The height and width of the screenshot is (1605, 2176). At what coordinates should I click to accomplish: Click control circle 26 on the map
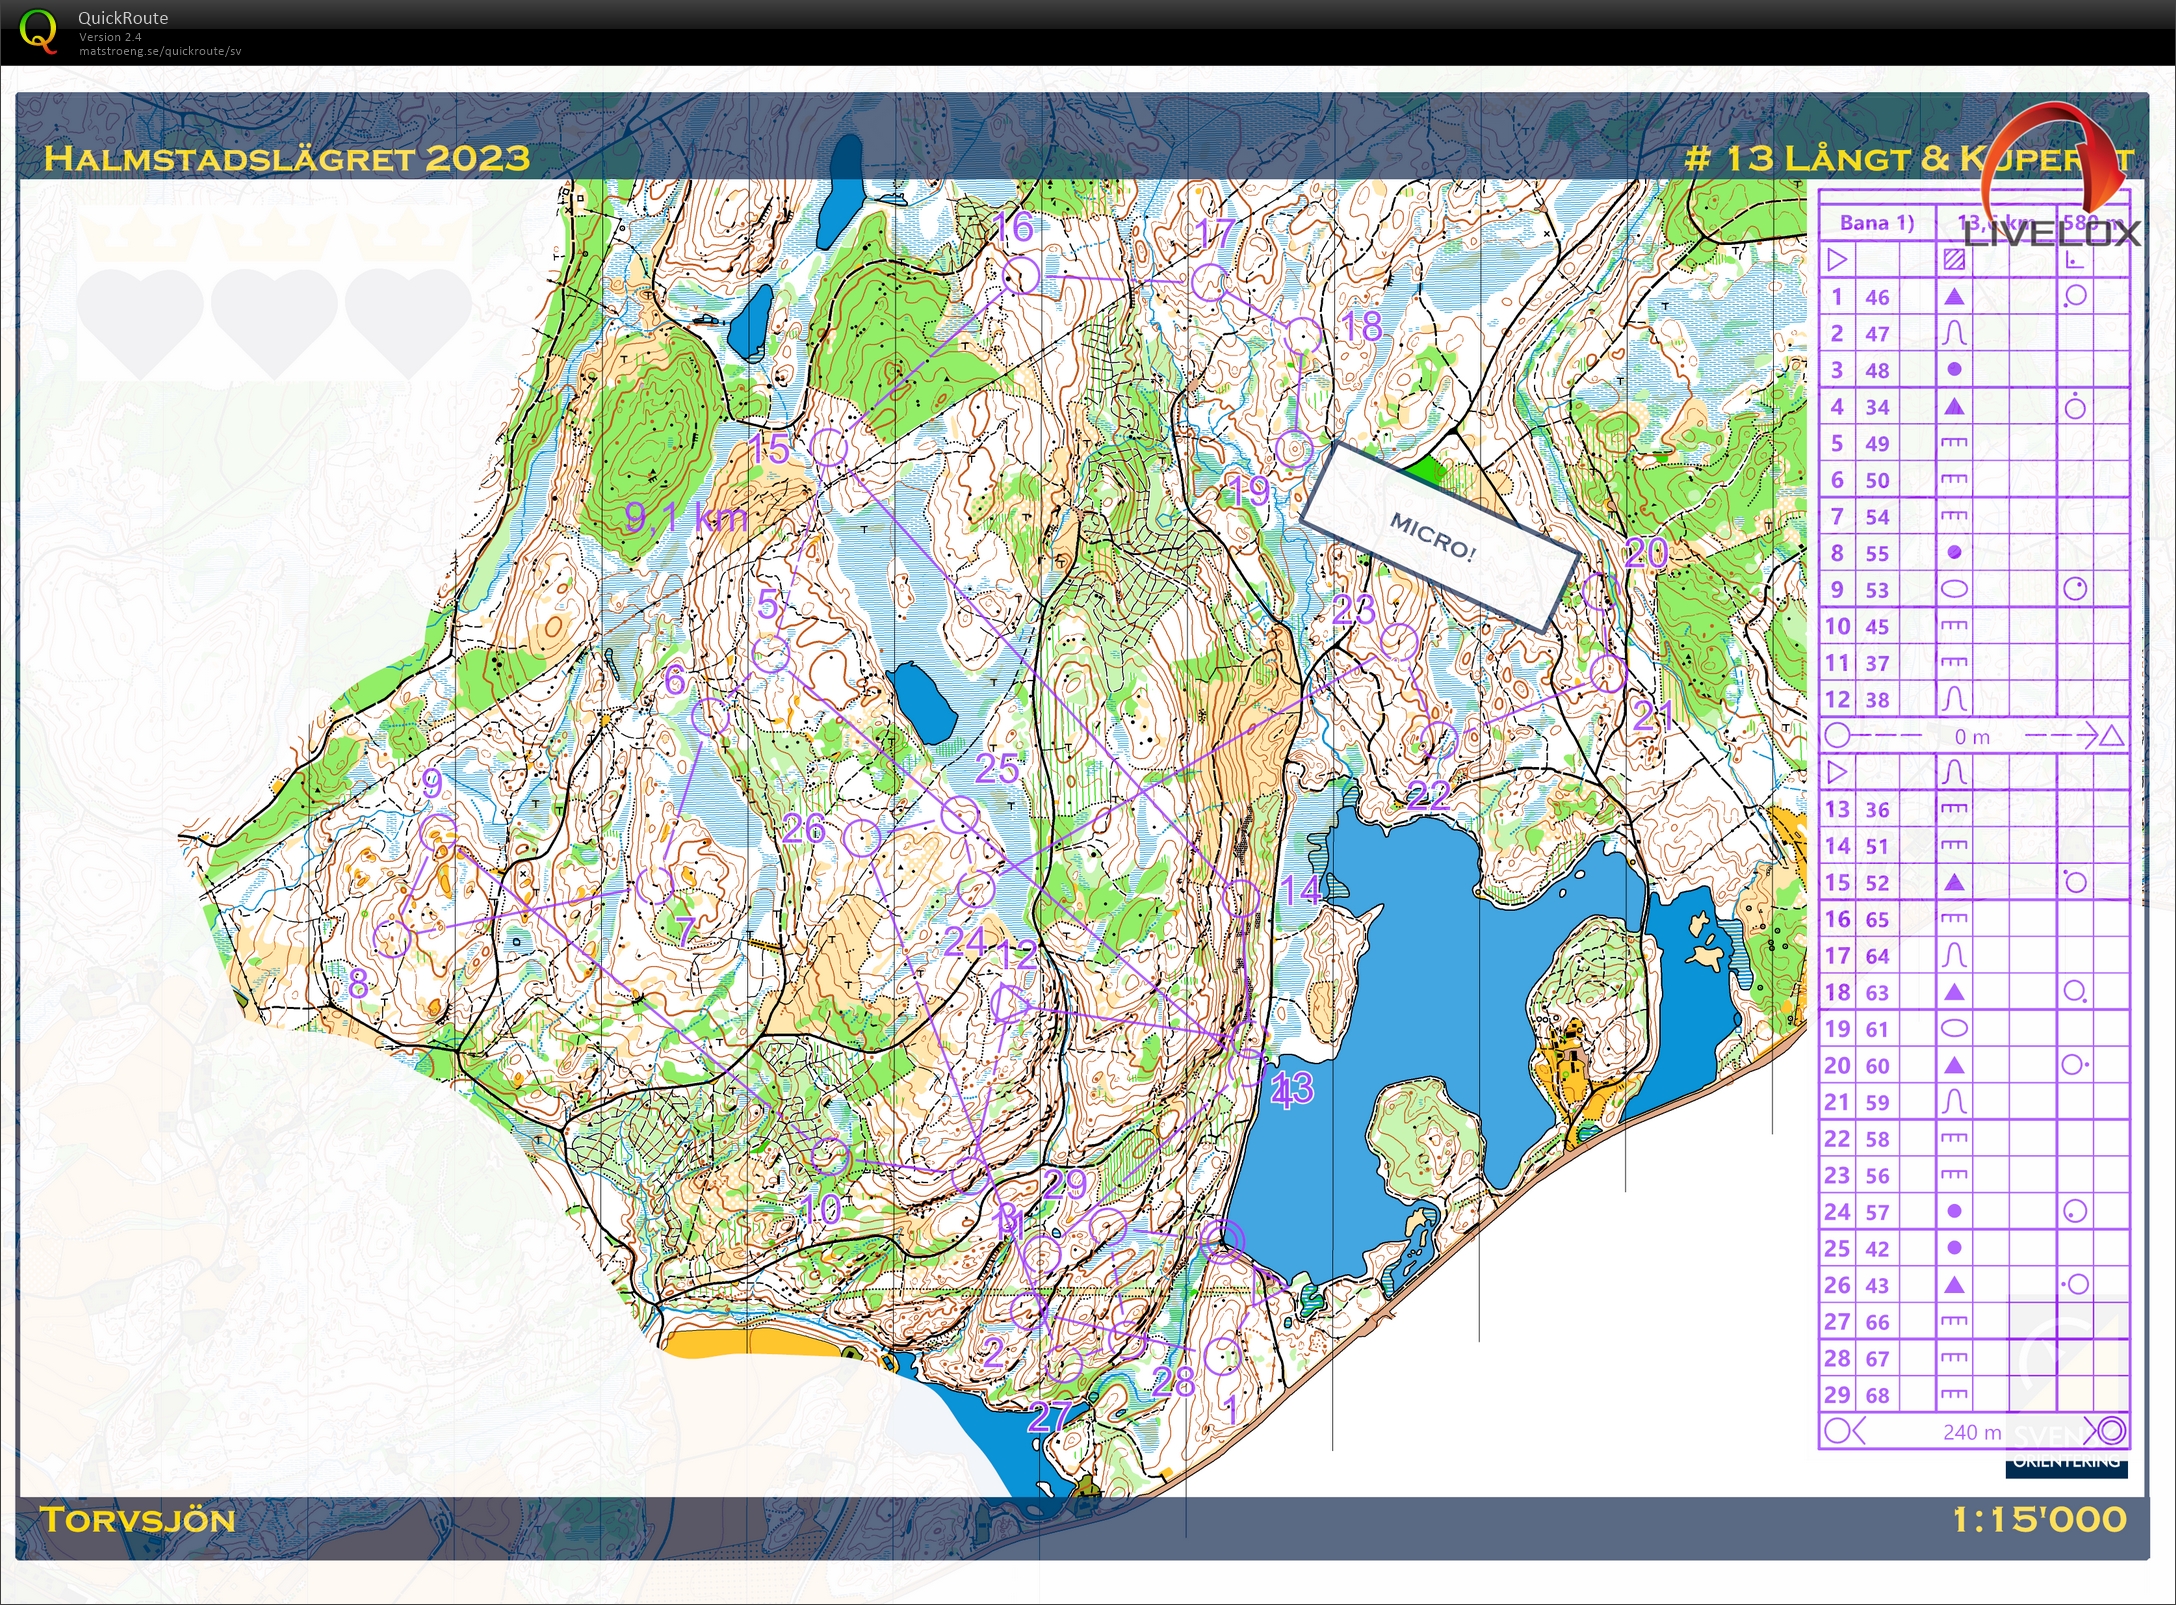coord(861,837)
